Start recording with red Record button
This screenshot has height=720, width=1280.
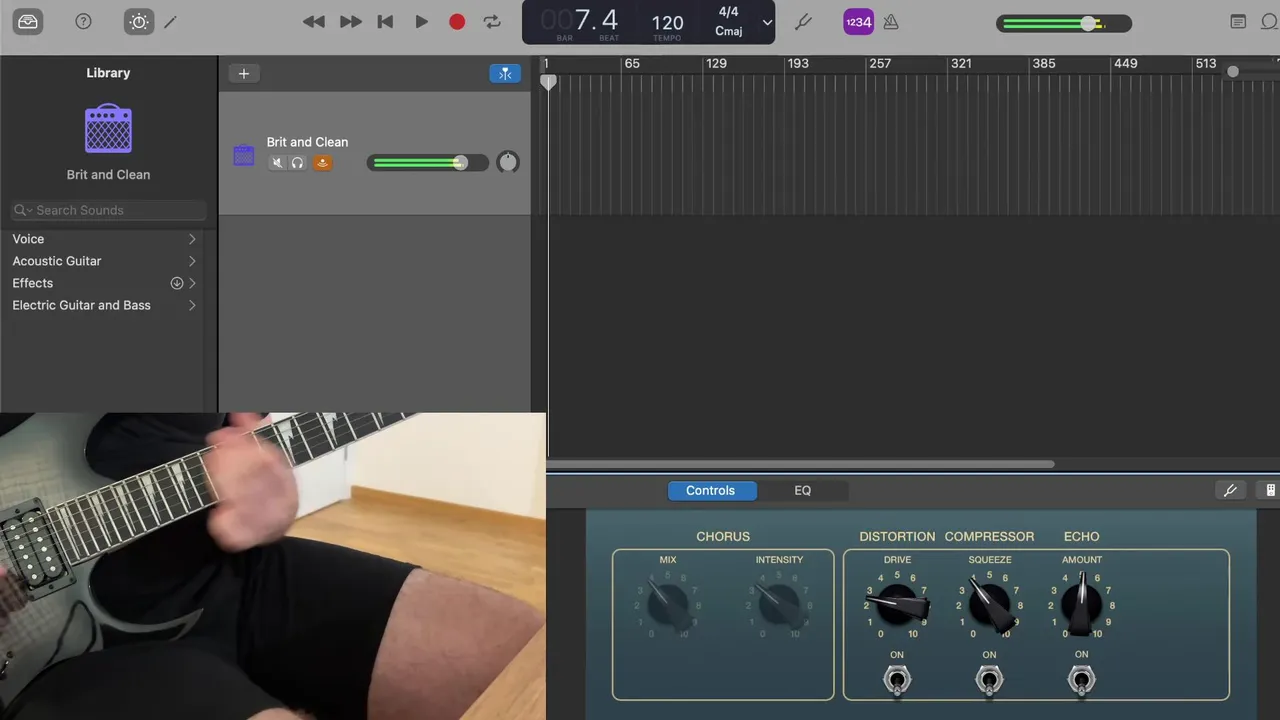[457, 22]
